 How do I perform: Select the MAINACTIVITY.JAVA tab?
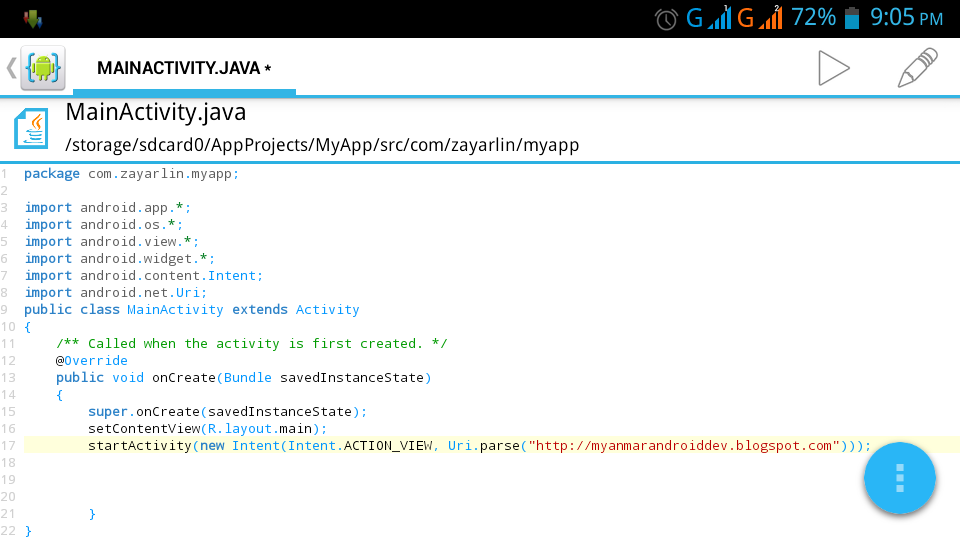click(x=184, y=68)
